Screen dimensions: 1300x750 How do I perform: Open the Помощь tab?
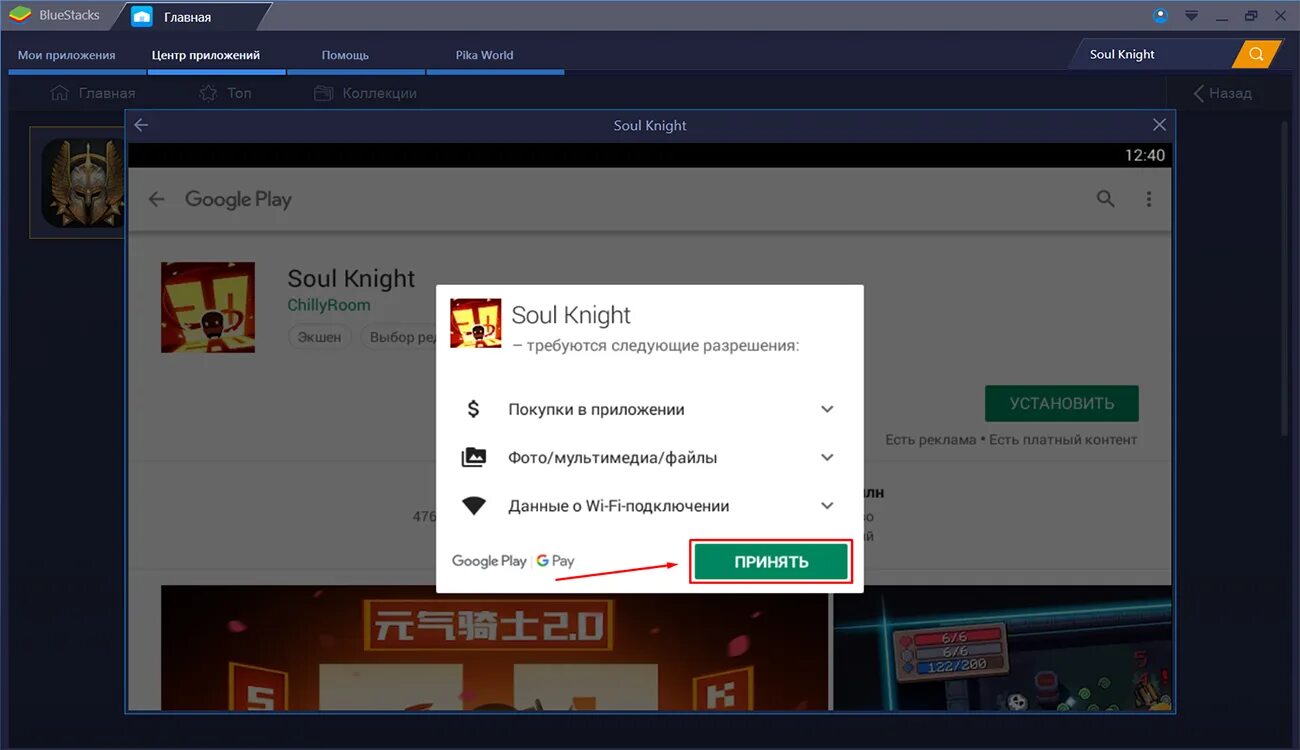click(x=345, y=55)
